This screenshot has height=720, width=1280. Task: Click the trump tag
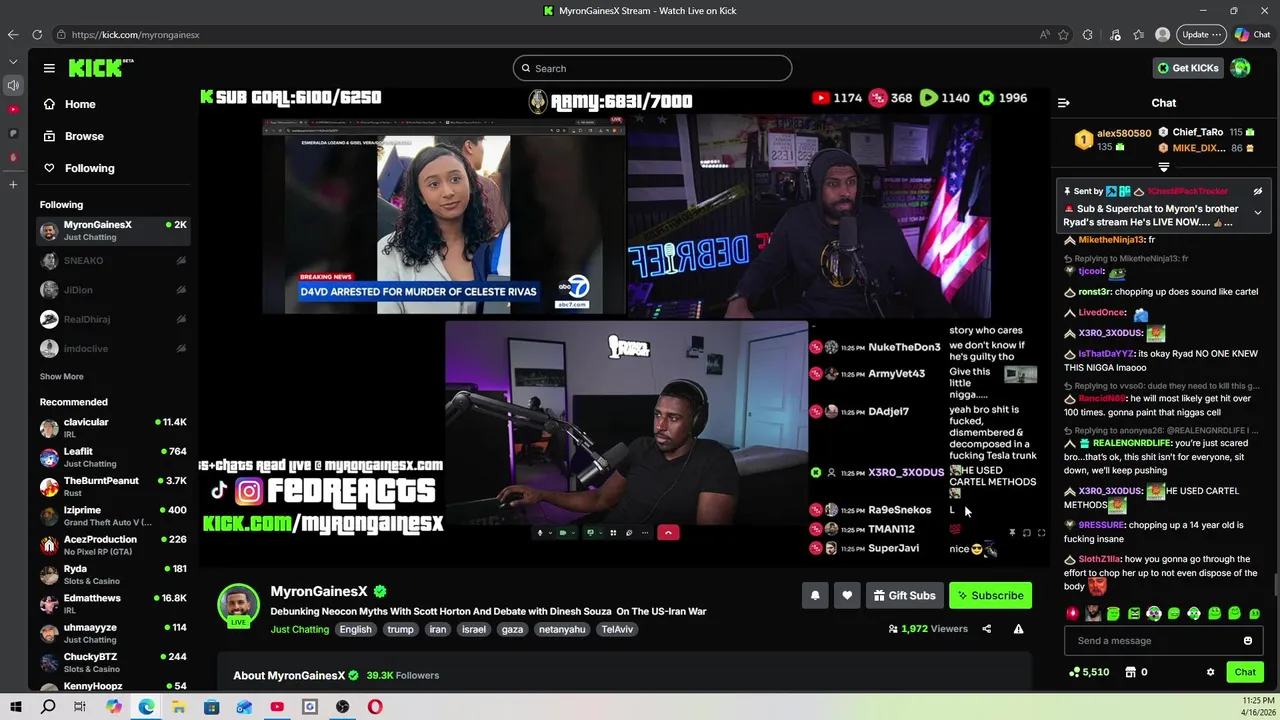[401, 629]
